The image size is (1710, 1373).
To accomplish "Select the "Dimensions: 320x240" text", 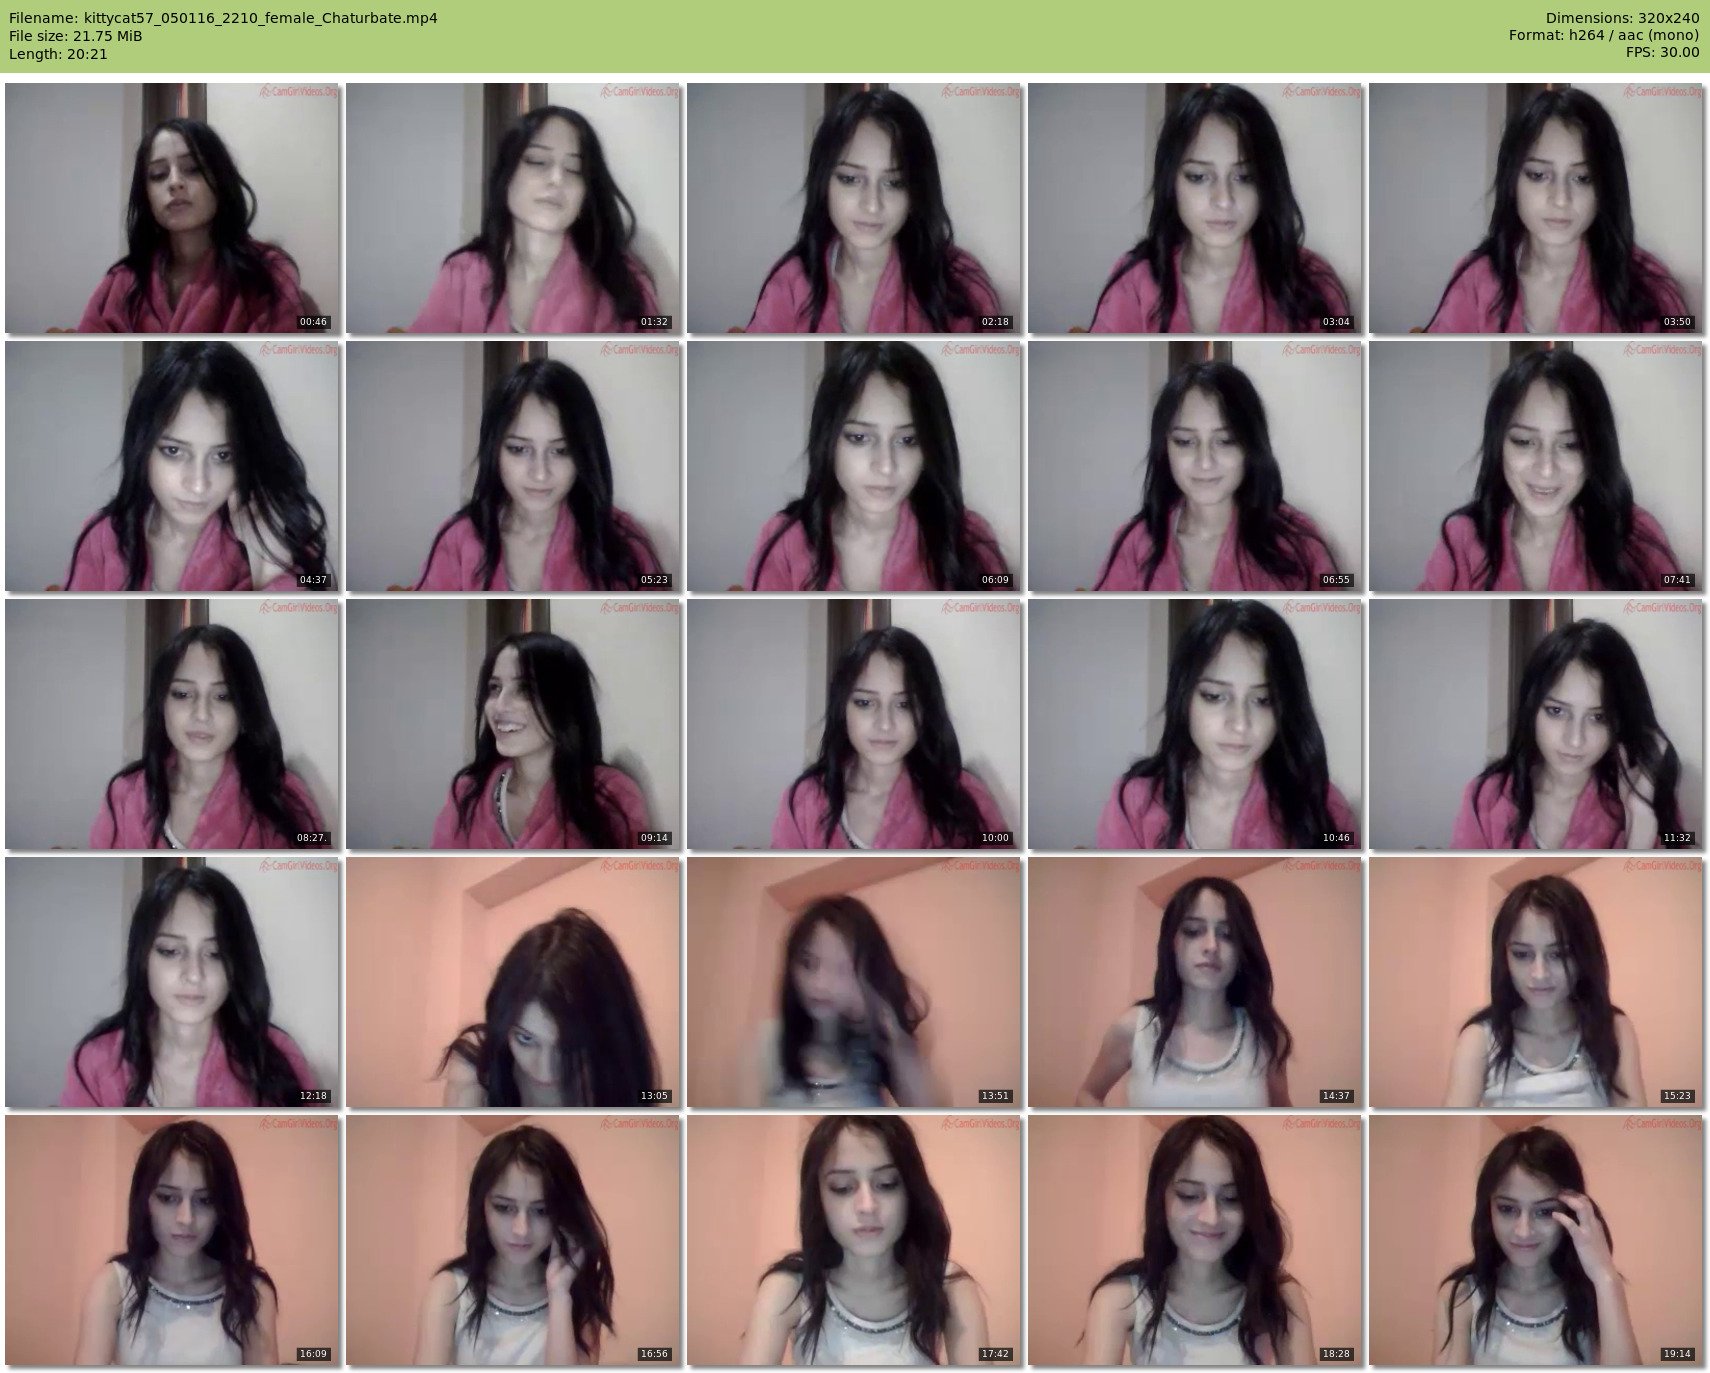I will 1622,18.
